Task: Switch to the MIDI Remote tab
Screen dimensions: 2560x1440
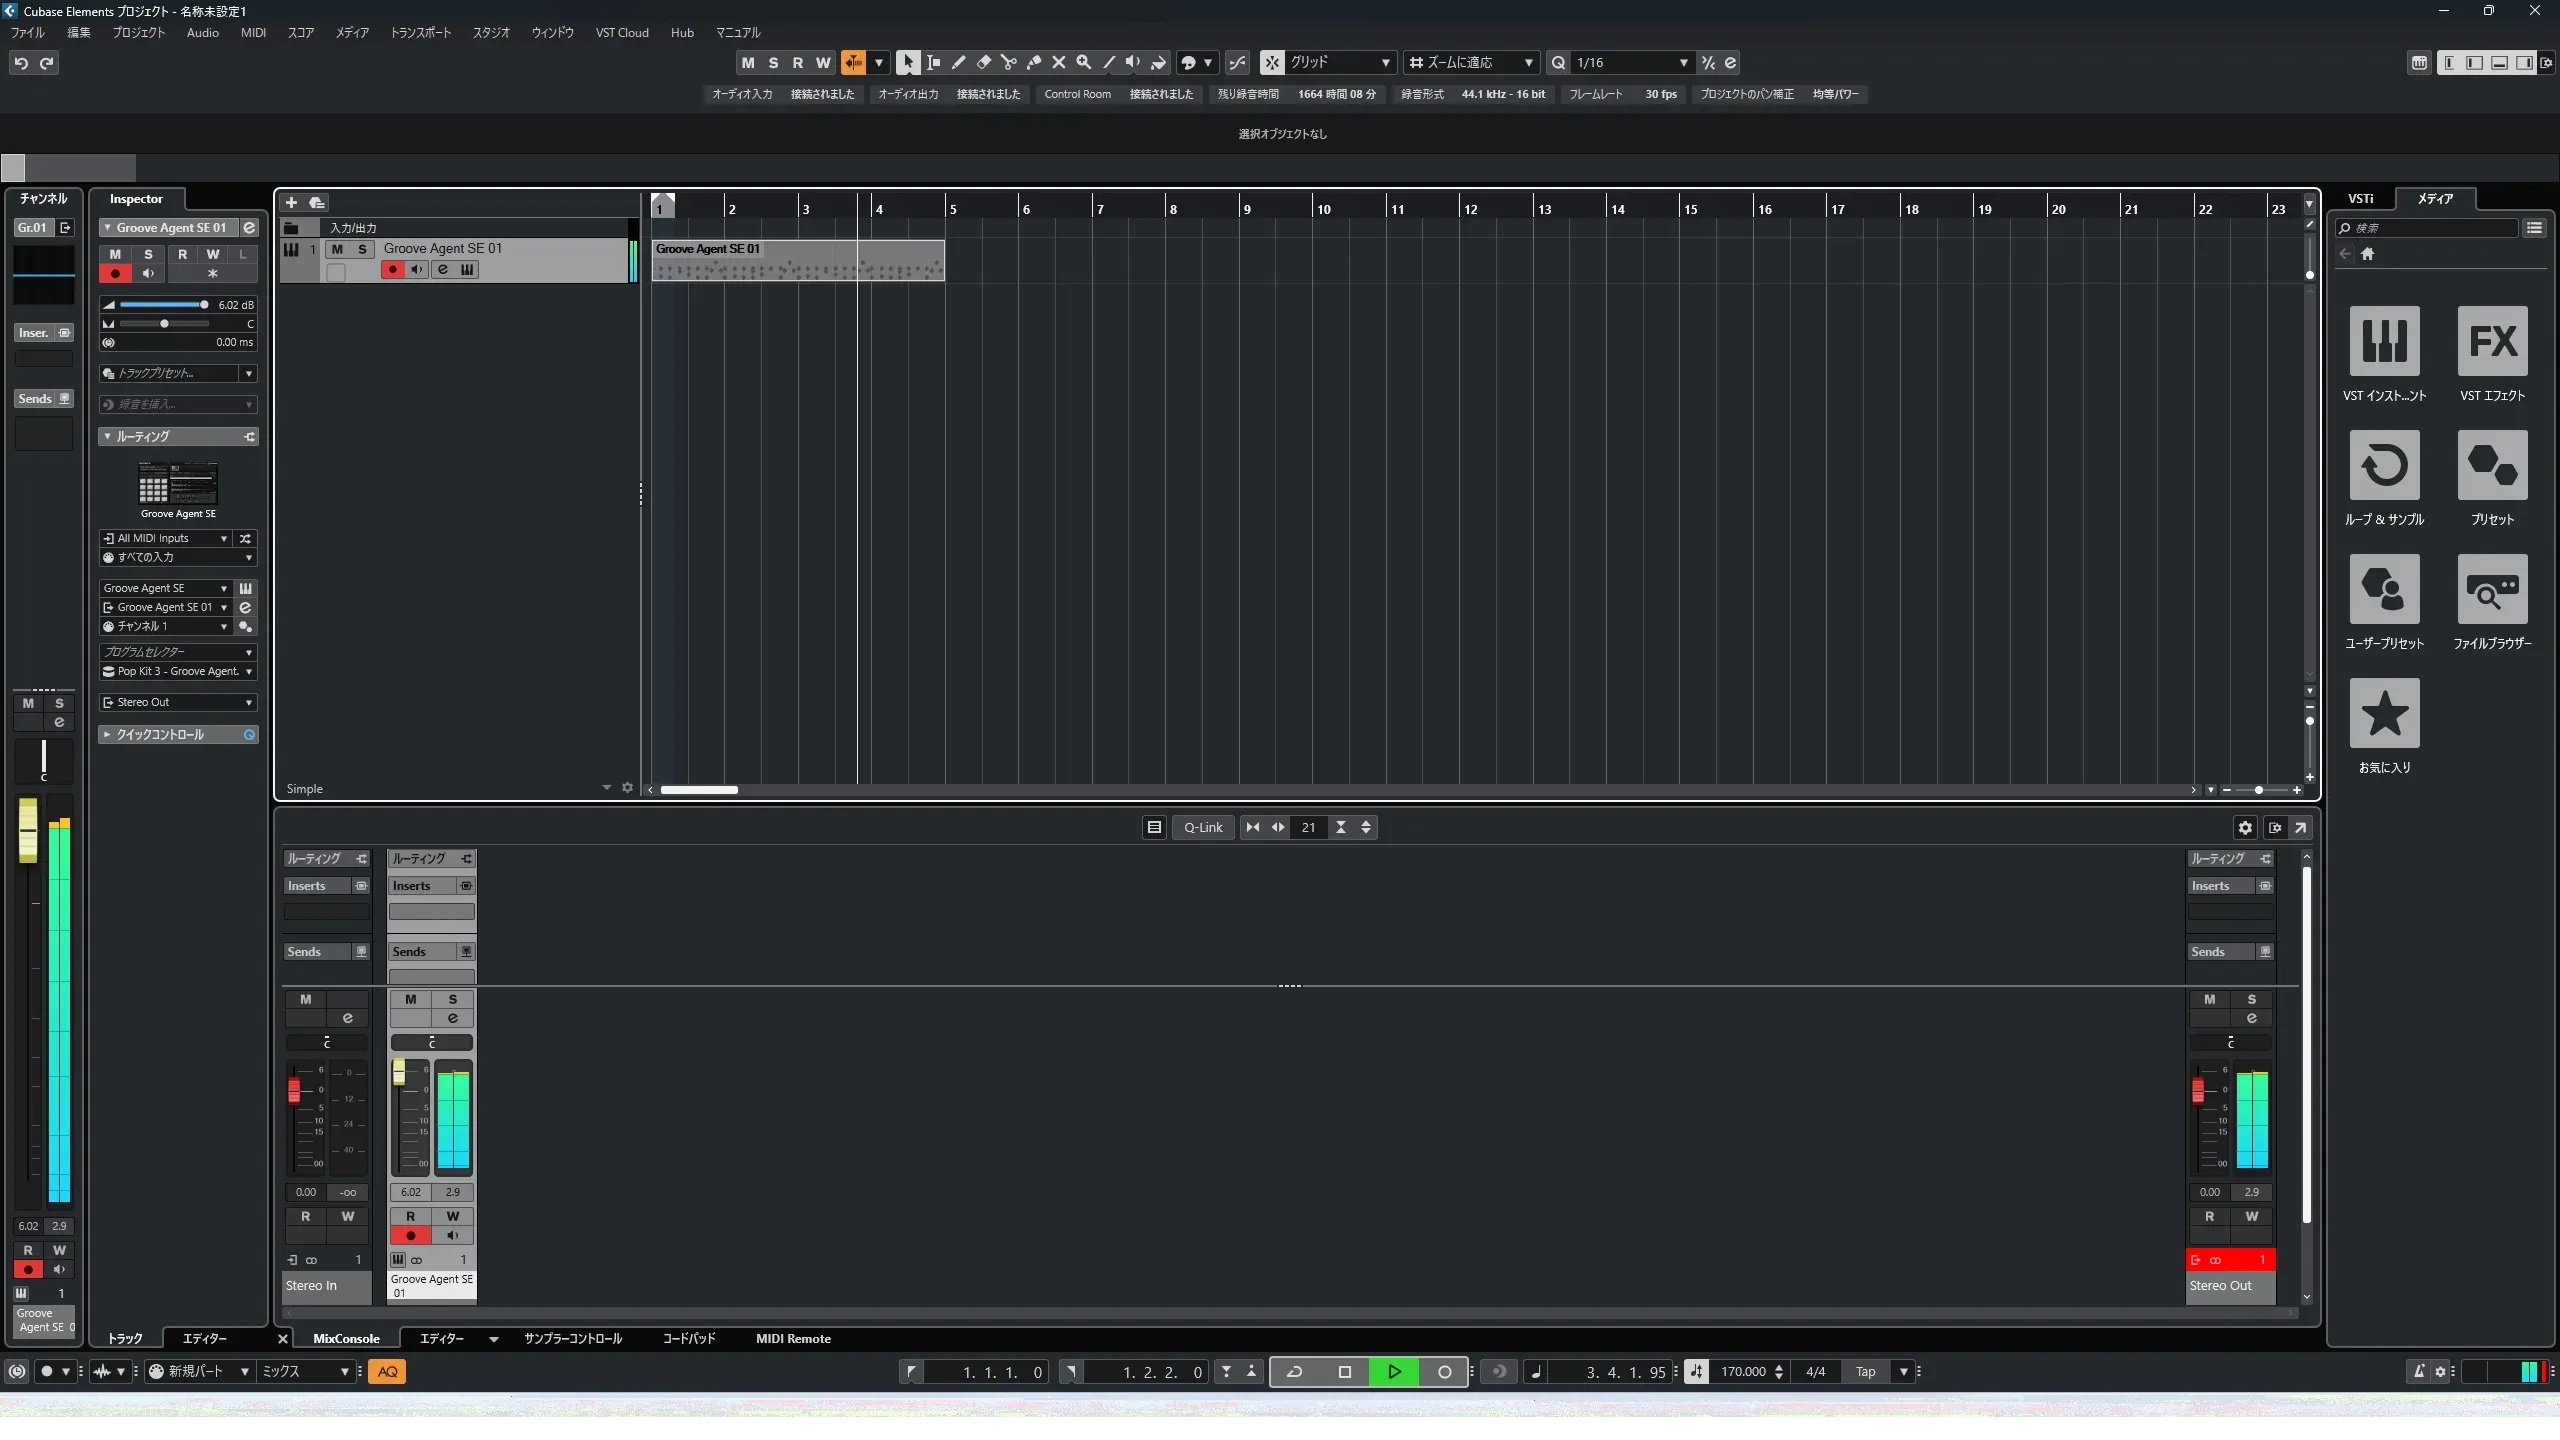Action: pyautogui.click(x=793, y=1339)
